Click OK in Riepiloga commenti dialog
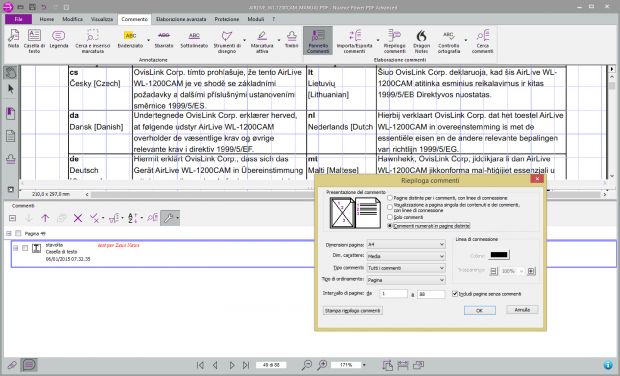The width and height of the screenshot is (620, 376). pos(480,310)
